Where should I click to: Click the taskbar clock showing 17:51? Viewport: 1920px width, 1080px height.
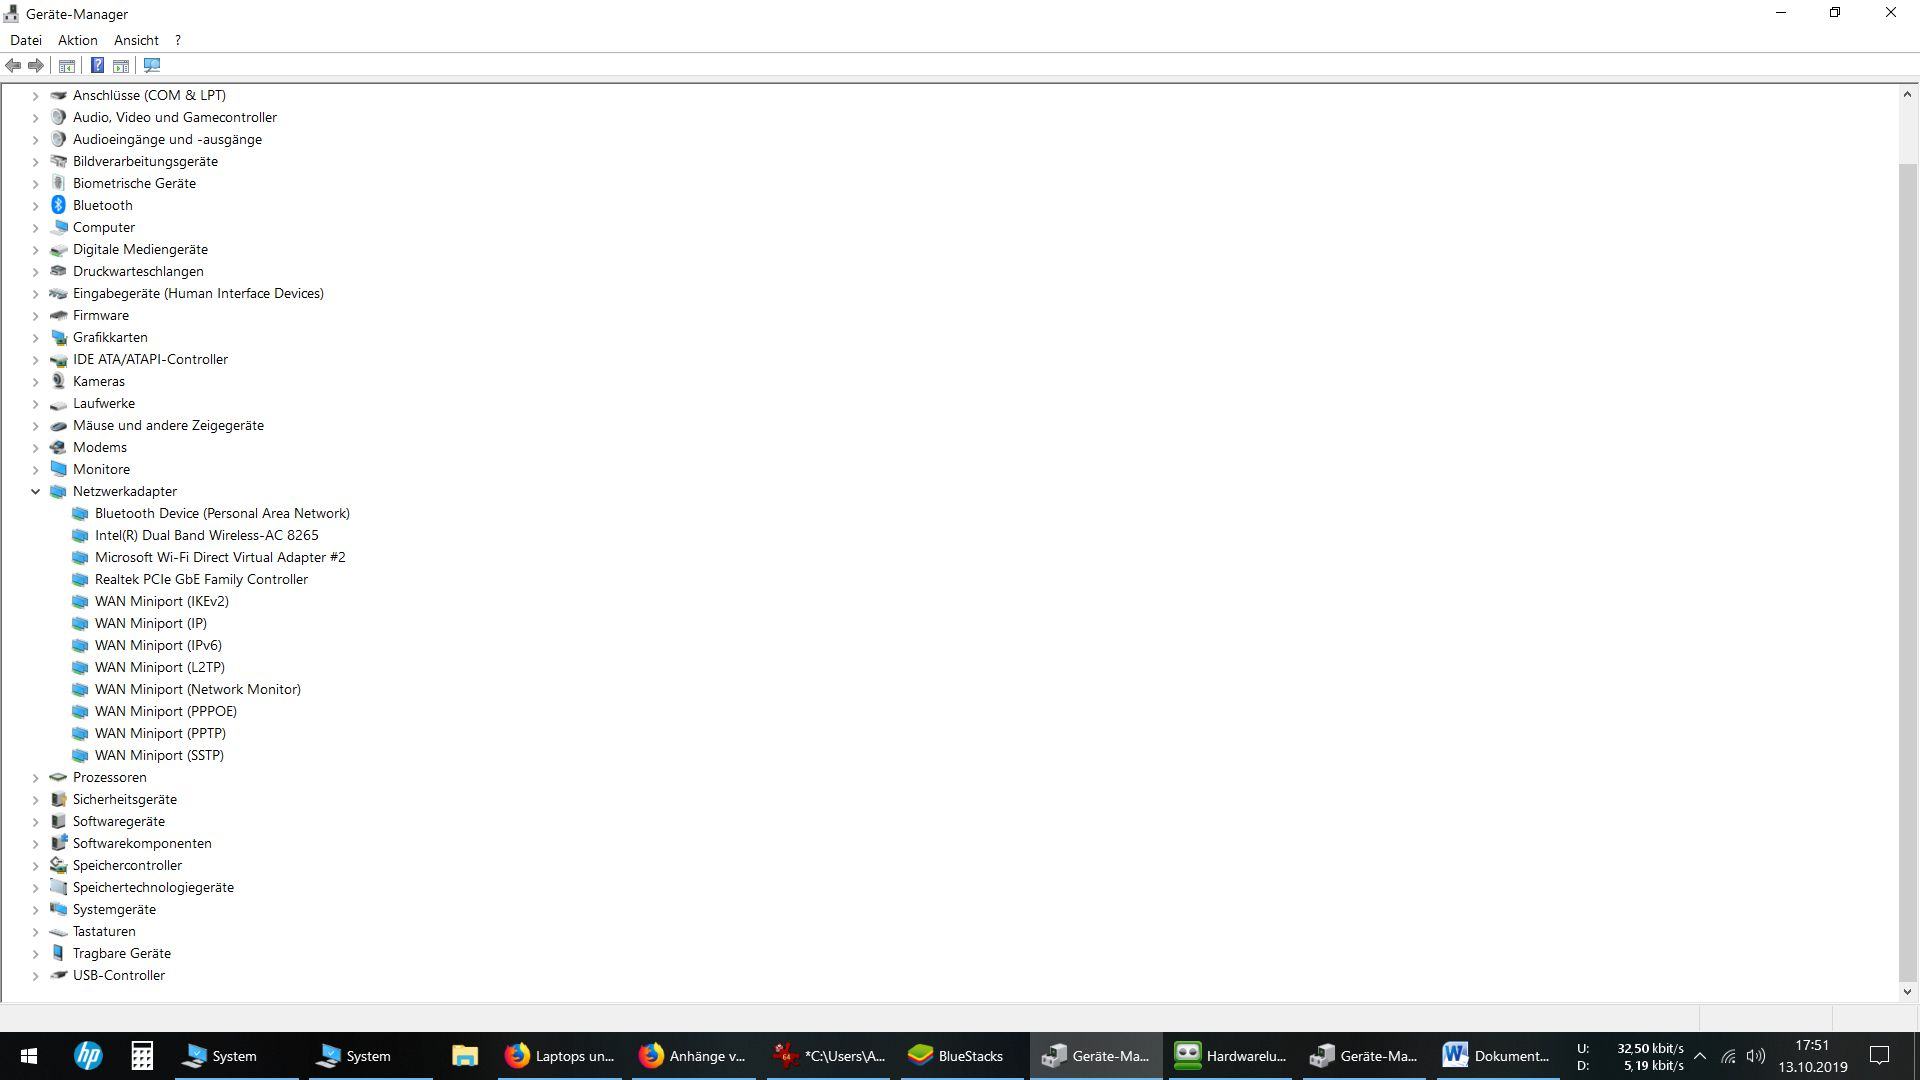pyautogui.click(x=1812, y=1056)
